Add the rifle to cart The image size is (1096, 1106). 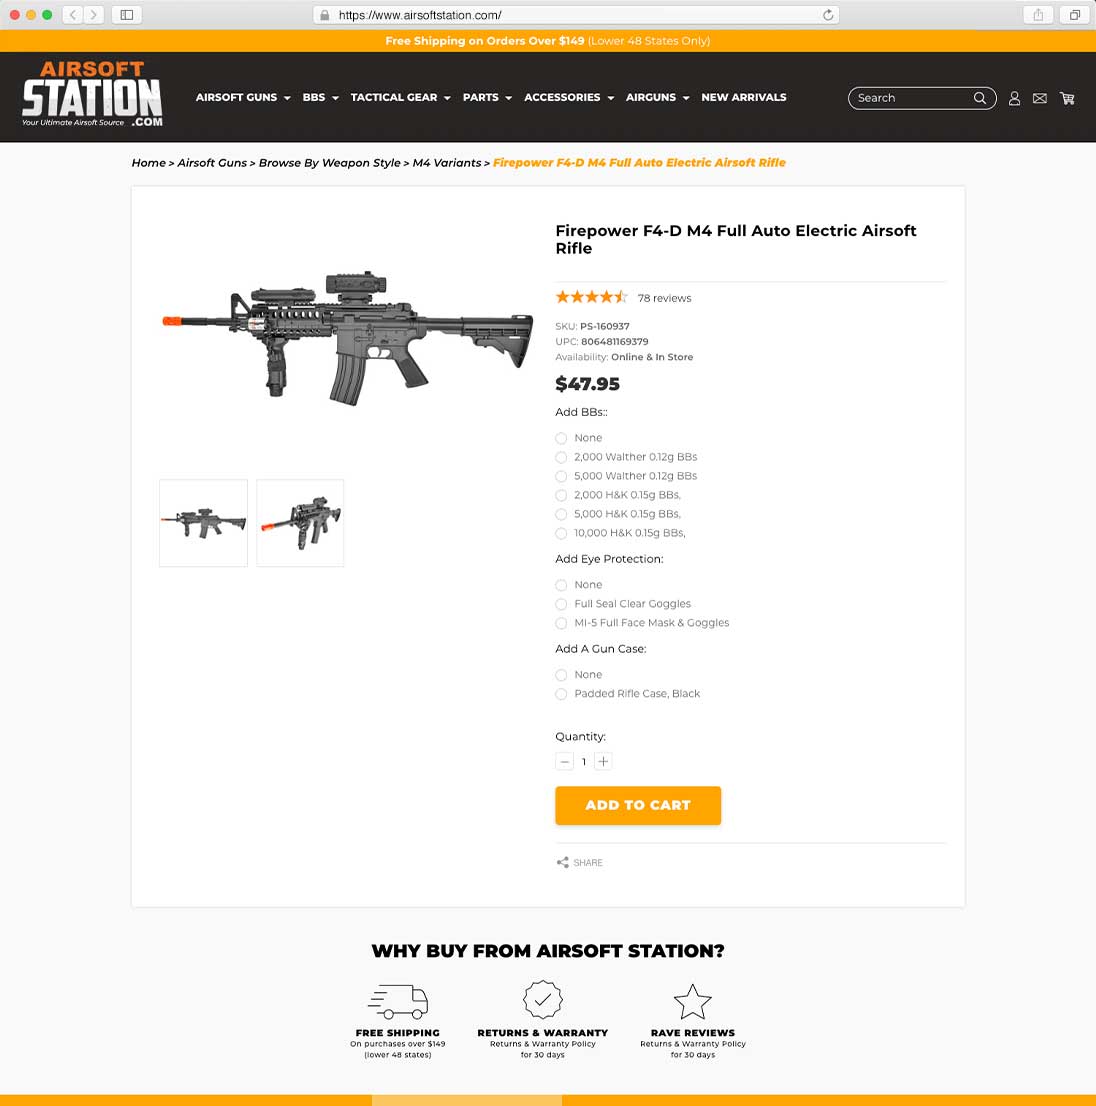coord(638,806)
